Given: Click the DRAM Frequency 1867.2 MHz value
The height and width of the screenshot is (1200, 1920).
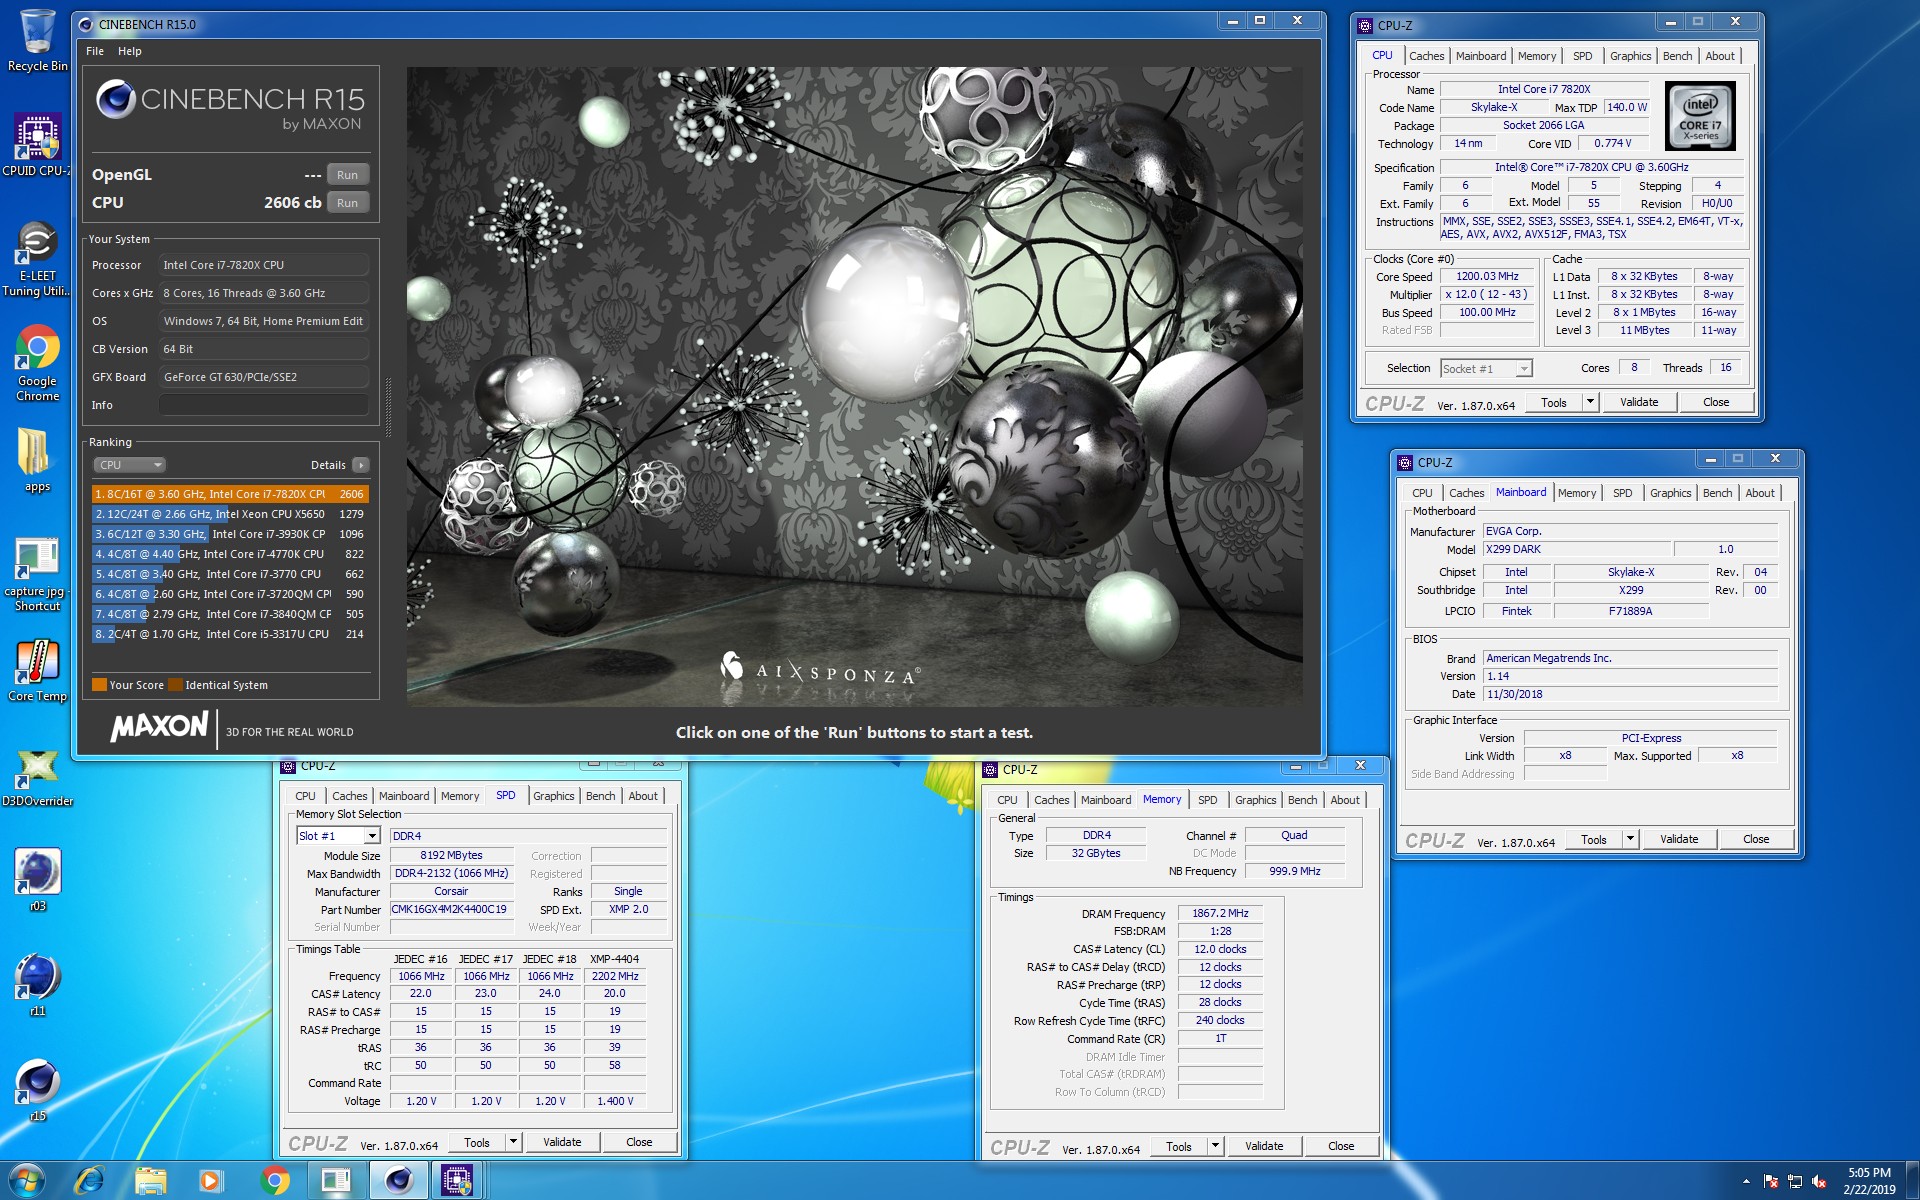Looking at the screenshot, I should pyautogui.click(x=1220, y=913).
